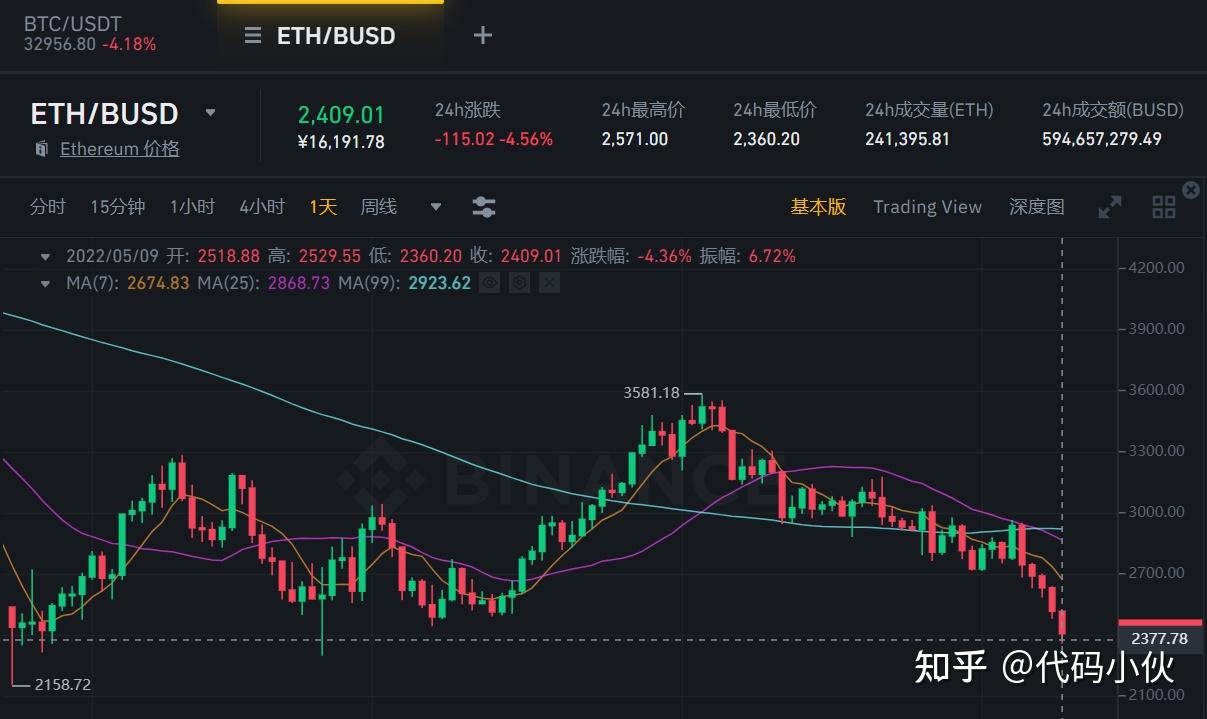Image resolution: width=1207 pixels, height=719 pixels.
Task: Open the chart indicator settings sliders icon
Action: click(x=484, y=207)
